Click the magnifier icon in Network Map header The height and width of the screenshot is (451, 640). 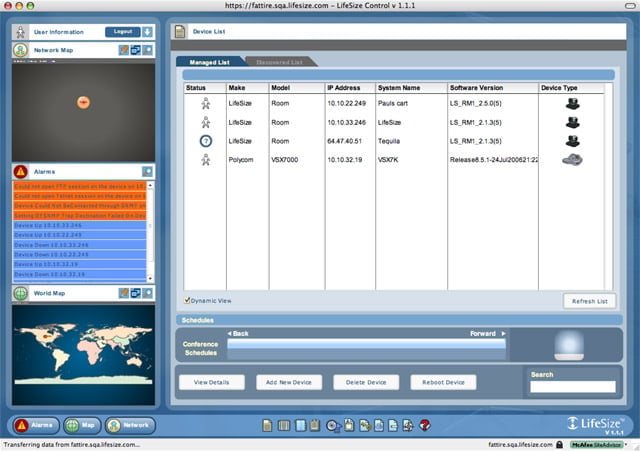coord(147,50)
